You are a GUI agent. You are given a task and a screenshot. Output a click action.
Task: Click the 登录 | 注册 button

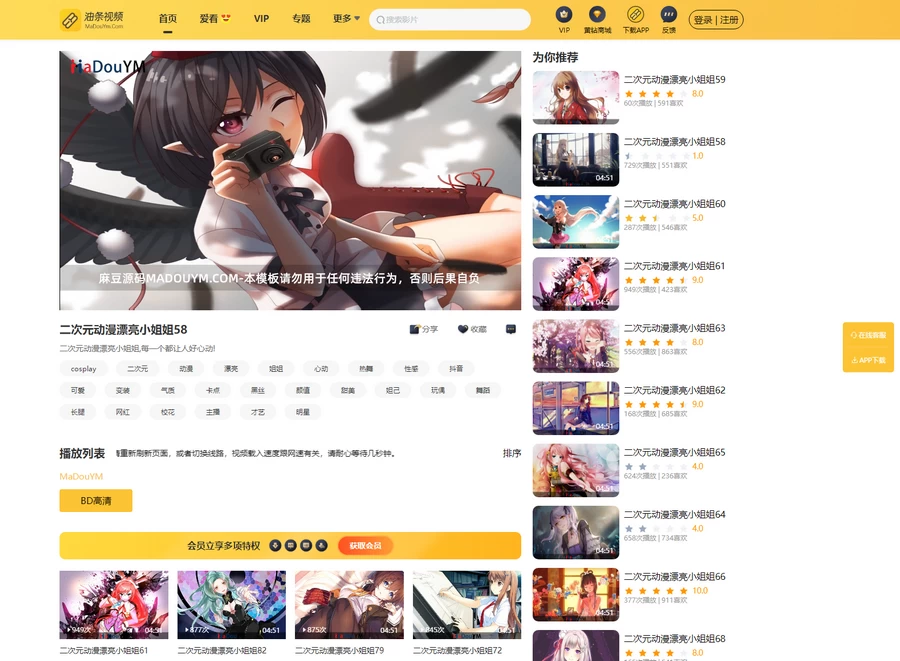click(x=716, y=20)
